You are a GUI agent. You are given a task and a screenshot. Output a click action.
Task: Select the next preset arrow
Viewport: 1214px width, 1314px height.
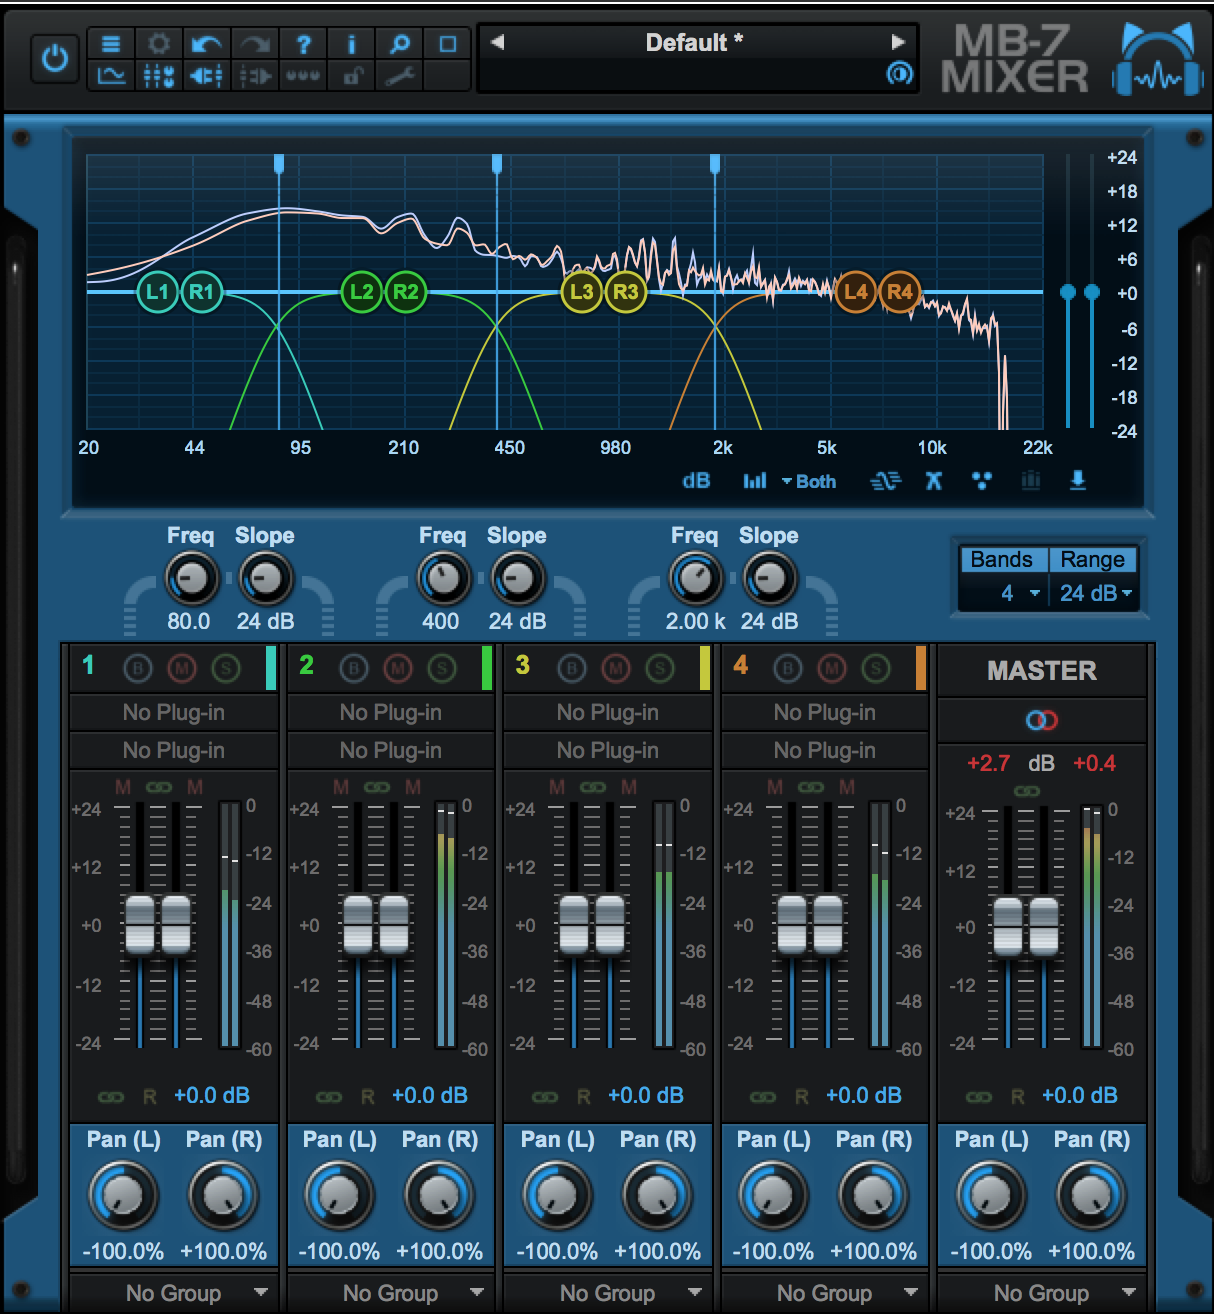(x=897, y=42)
